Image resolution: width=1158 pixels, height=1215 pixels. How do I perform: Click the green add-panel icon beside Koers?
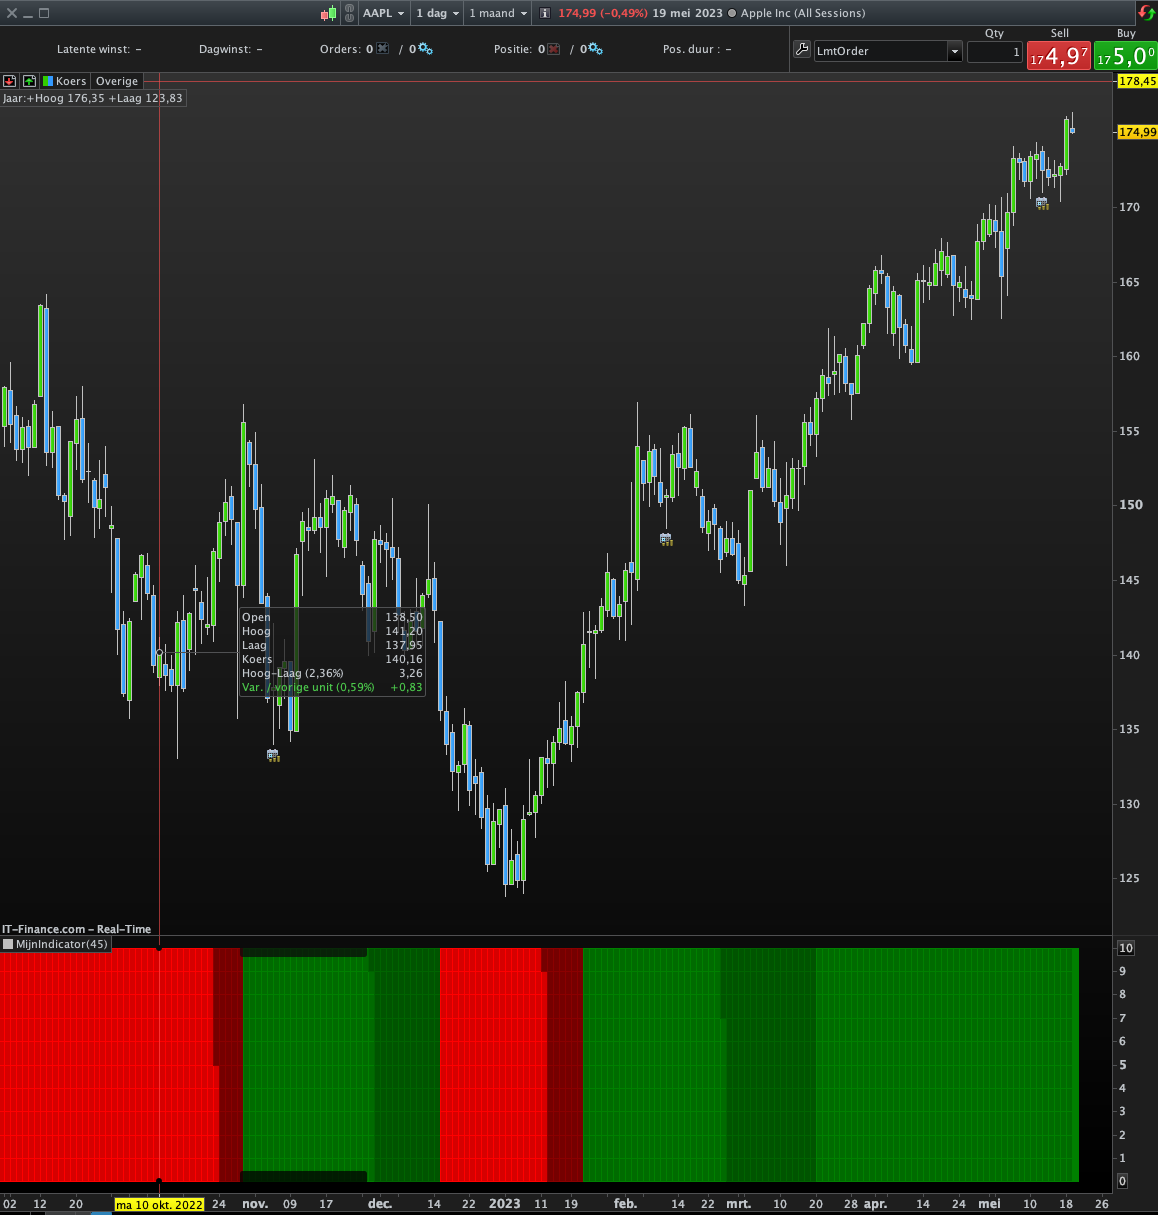pos(29,81)
